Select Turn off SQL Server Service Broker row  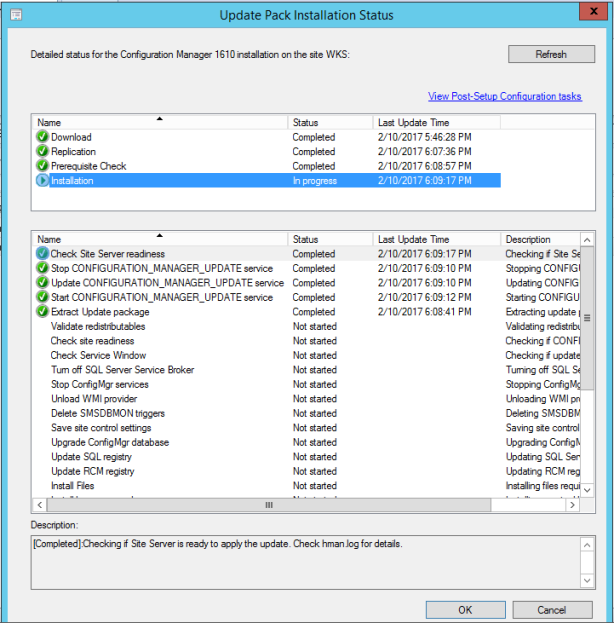(308, 370)
